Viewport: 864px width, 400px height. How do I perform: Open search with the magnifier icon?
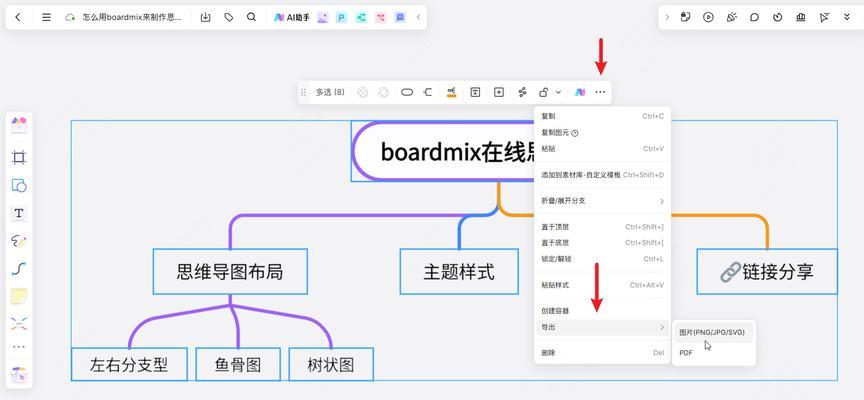pyautogui.click(x=251, y=17)
